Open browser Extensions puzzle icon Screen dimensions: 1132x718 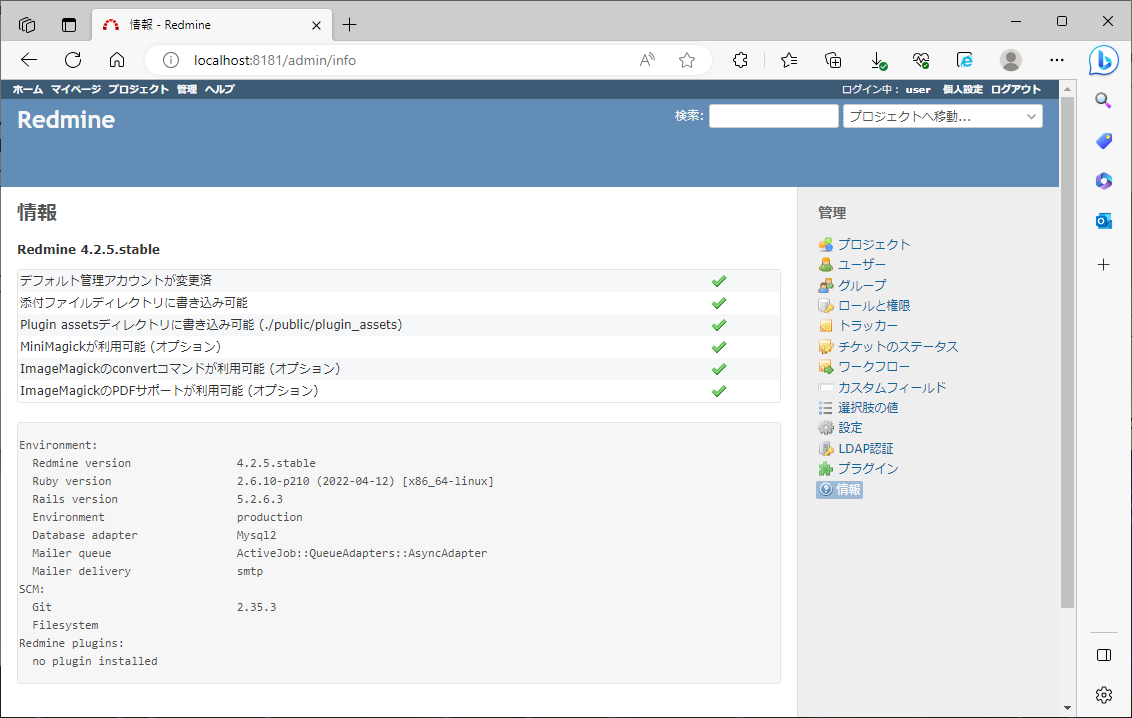coord(740,60)
